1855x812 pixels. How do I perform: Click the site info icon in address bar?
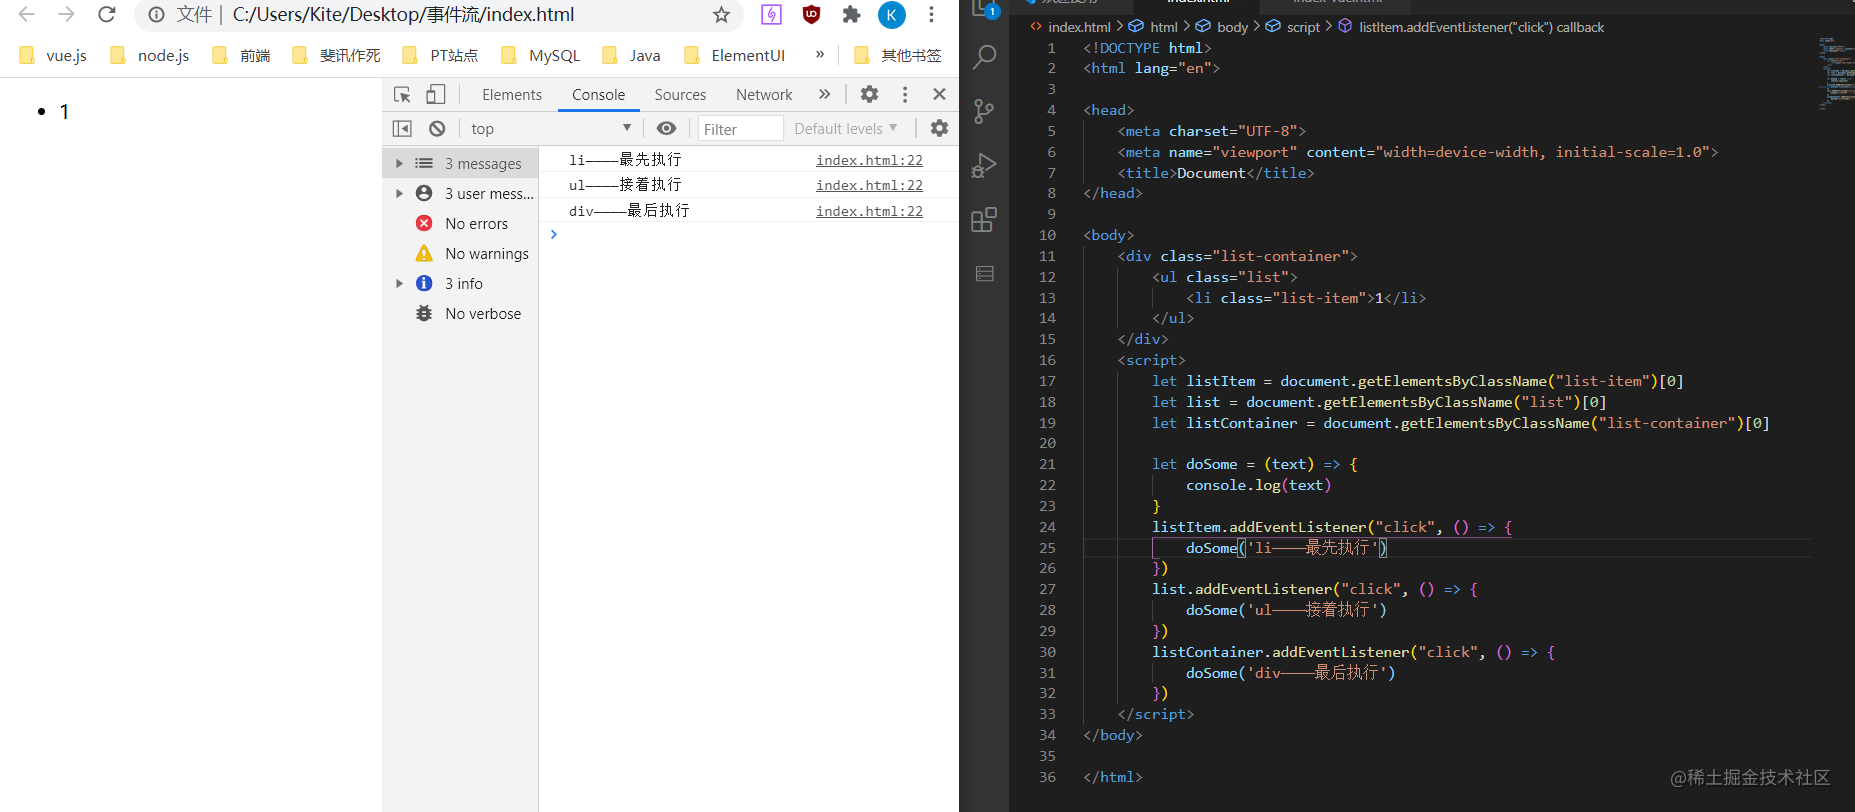pyautogui.click(x=156, y=14)
